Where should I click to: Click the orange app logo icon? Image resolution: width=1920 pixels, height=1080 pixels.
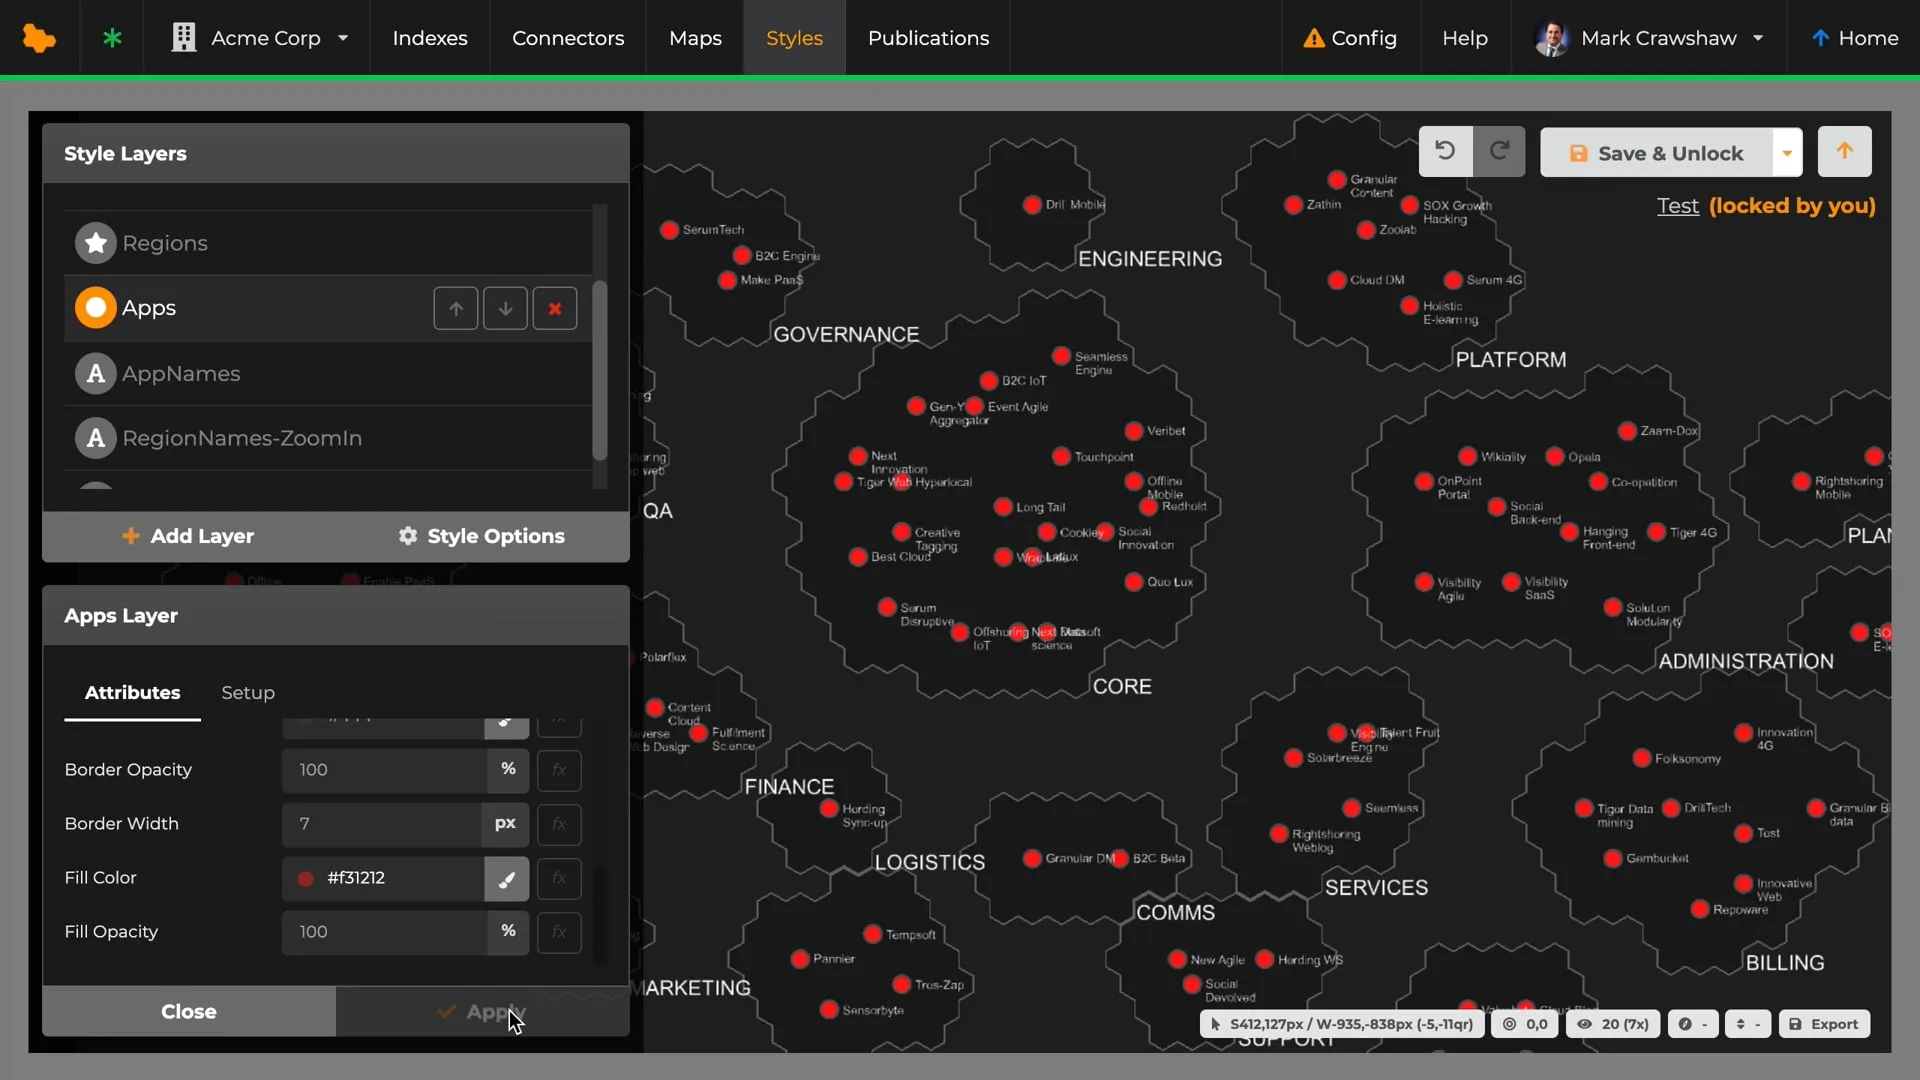[39, 38]
